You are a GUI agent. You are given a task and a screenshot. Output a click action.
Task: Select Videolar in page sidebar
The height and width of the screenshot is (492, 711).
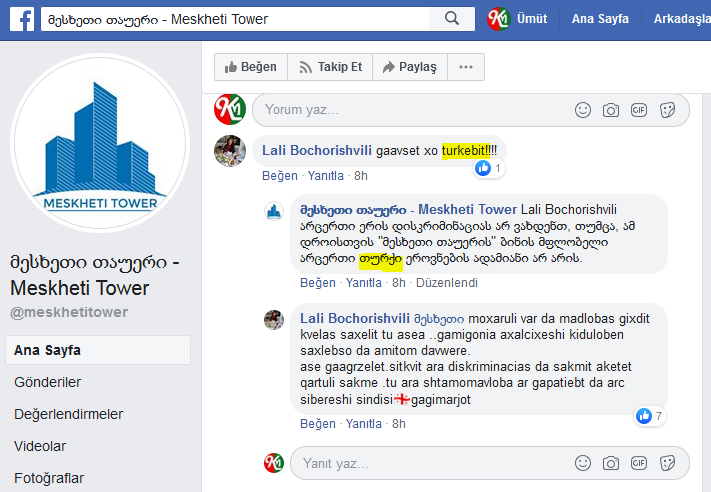click(x=40, y=446)
